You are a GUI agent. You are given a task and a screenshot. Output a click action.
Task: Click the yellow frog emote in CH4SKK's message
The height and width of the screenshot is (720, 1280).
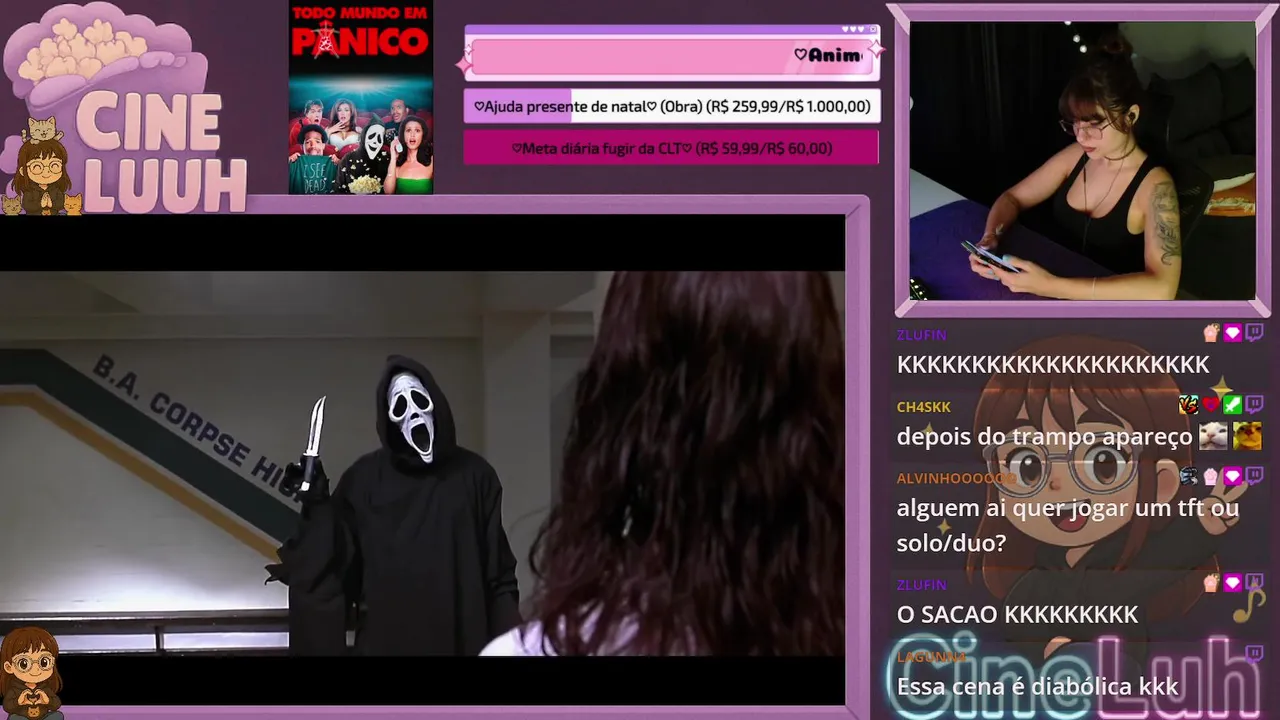[x=1247, y=436]
